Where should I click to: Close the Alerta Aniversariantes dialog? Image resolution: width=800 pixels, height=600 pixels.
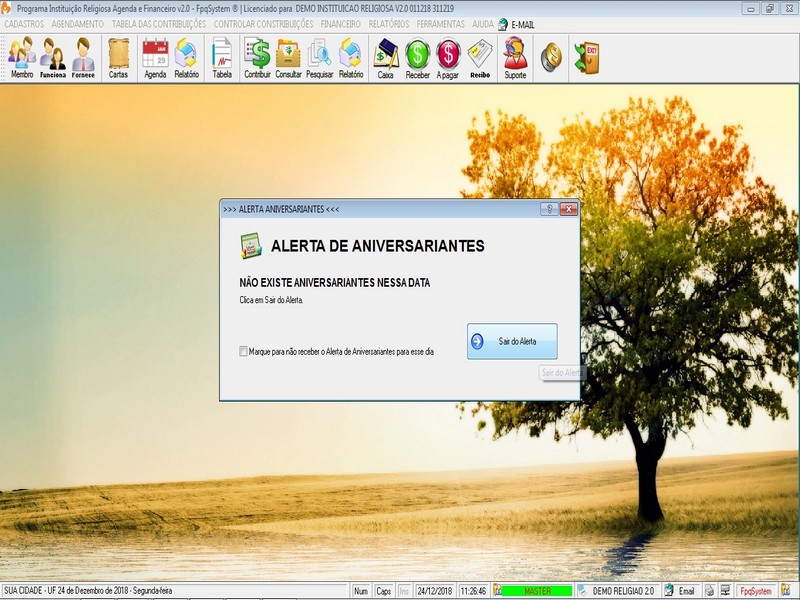pyautogui.click(x=568, y=209)
